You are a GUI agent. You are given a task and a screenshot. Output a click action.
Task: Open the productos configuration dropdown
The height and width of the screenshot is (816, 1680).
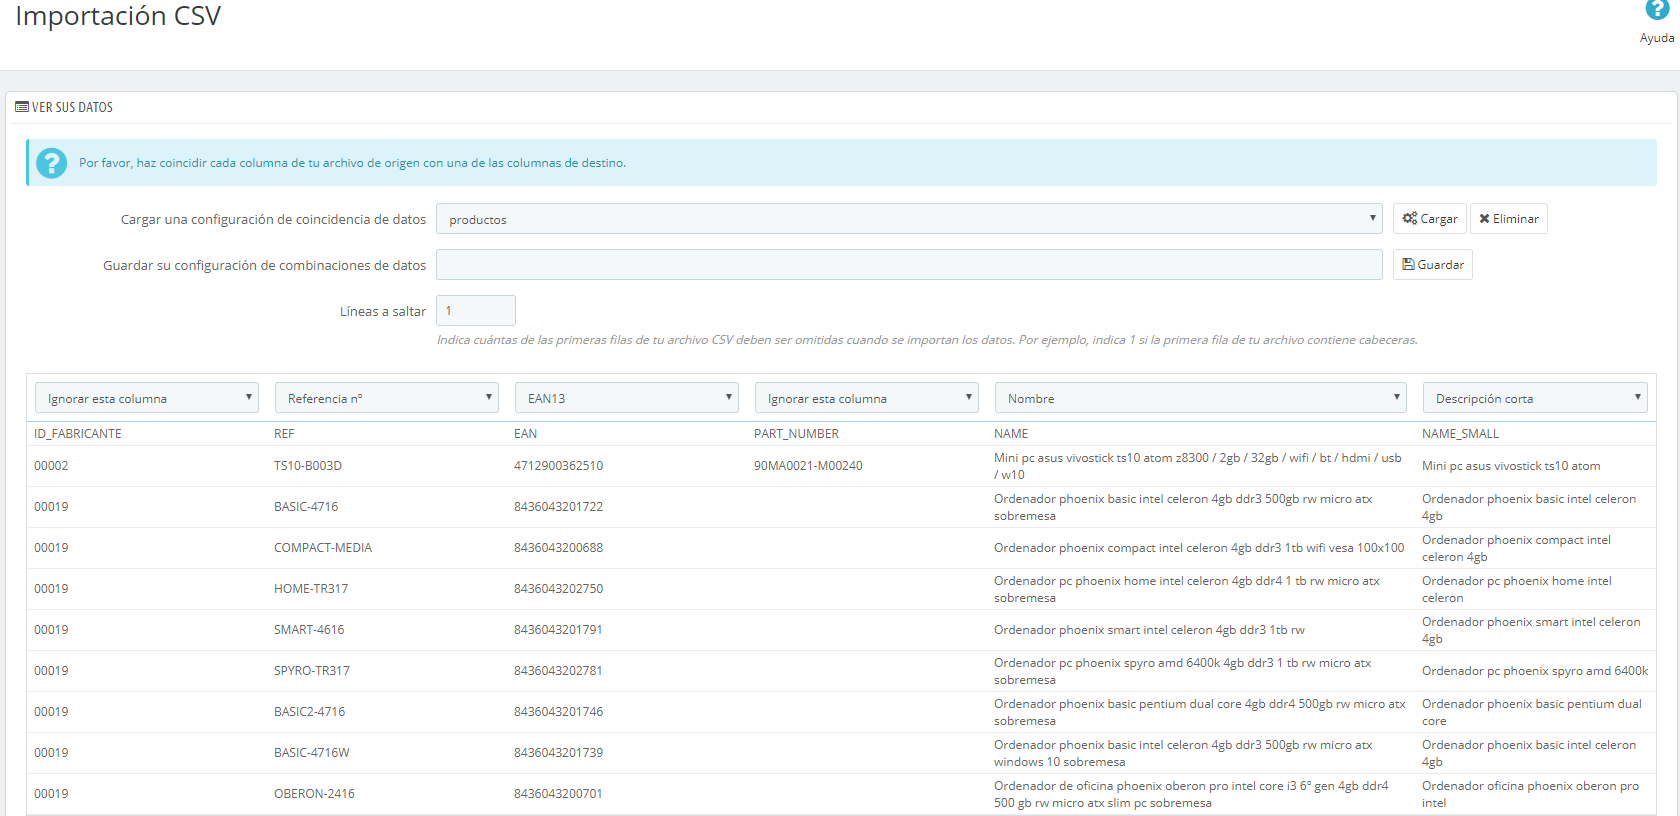coord(909,219)
